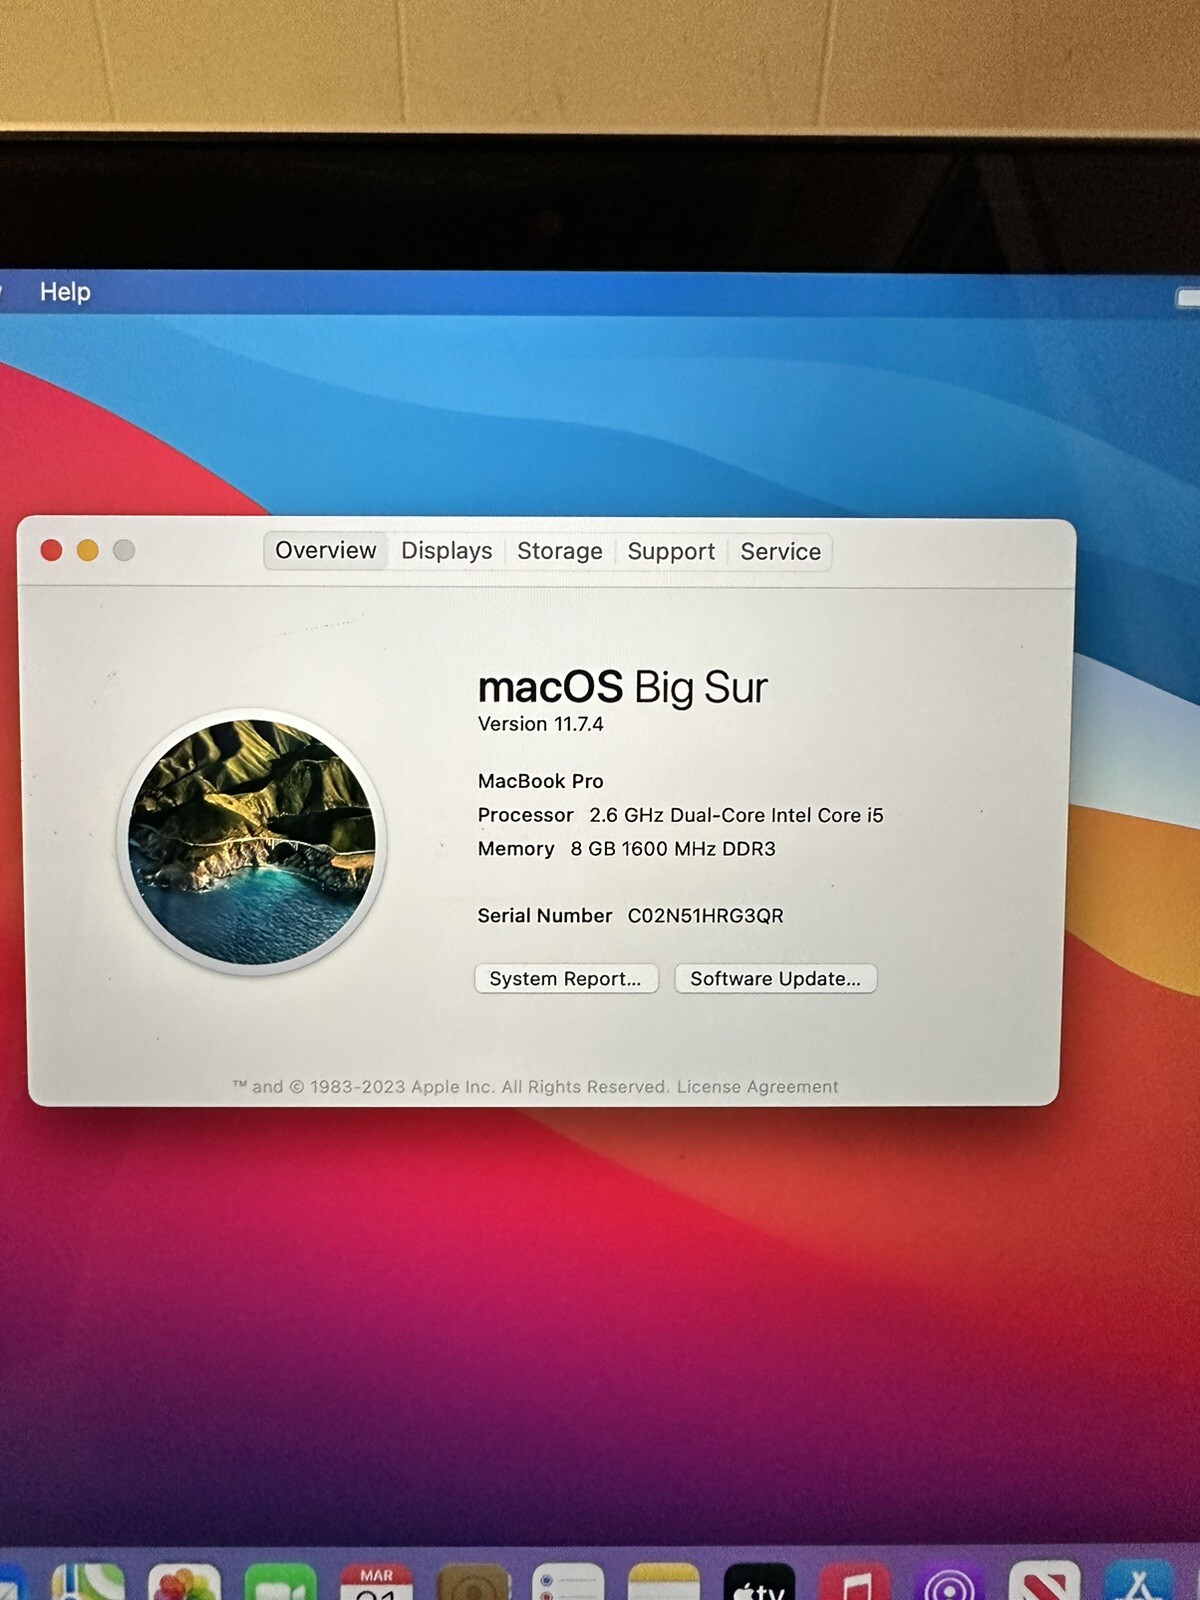The width and height of the screenshot is (1200, 1600).
Task: Open the Calendar icon in the Dock
Action: click(376, 1583)
